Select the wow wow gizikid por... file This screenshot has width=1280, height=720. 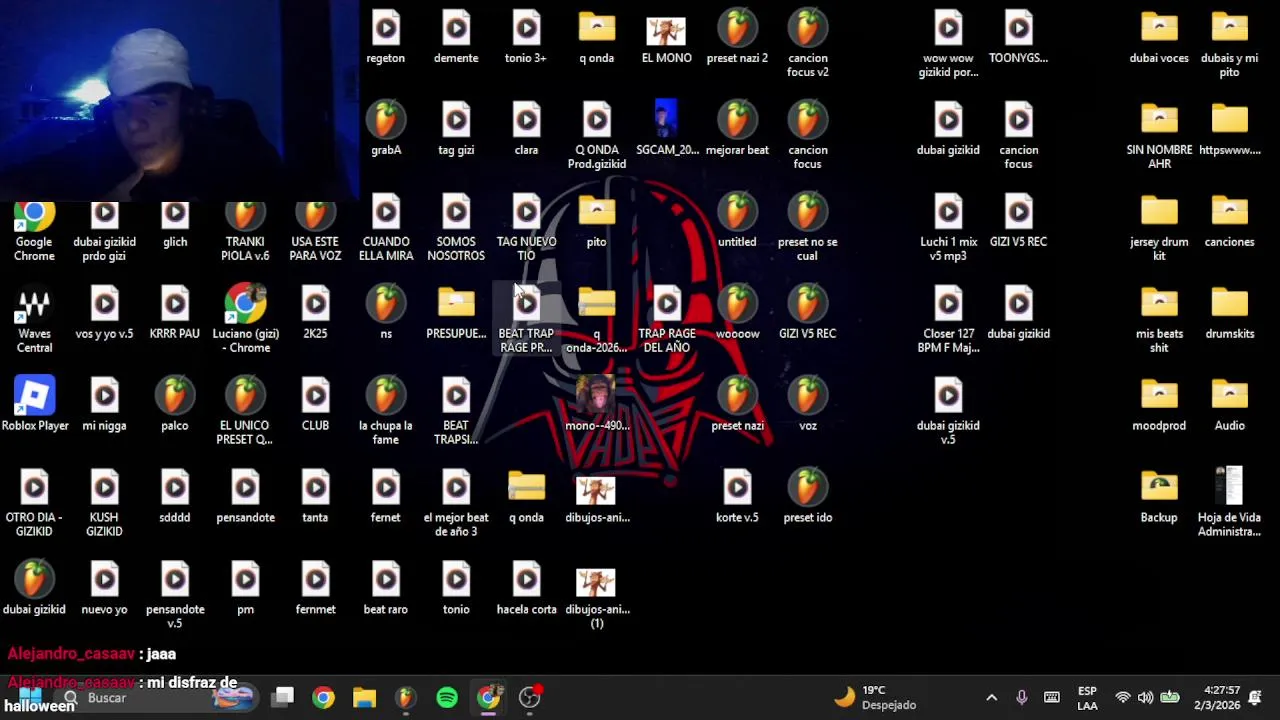948,44
